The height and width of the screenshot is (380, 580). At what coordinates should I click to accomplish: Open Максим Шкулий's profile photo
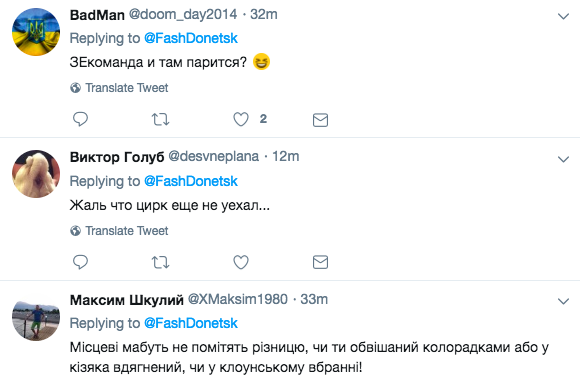pyautogui.click(x=36, y=317)
